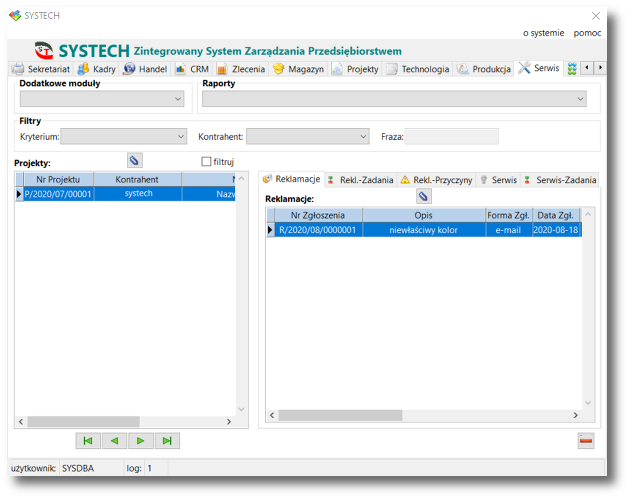This screenshot has width=630, height=499.
Task: Click the edit icon next to Projekty
Action: (x=135, y=161)
